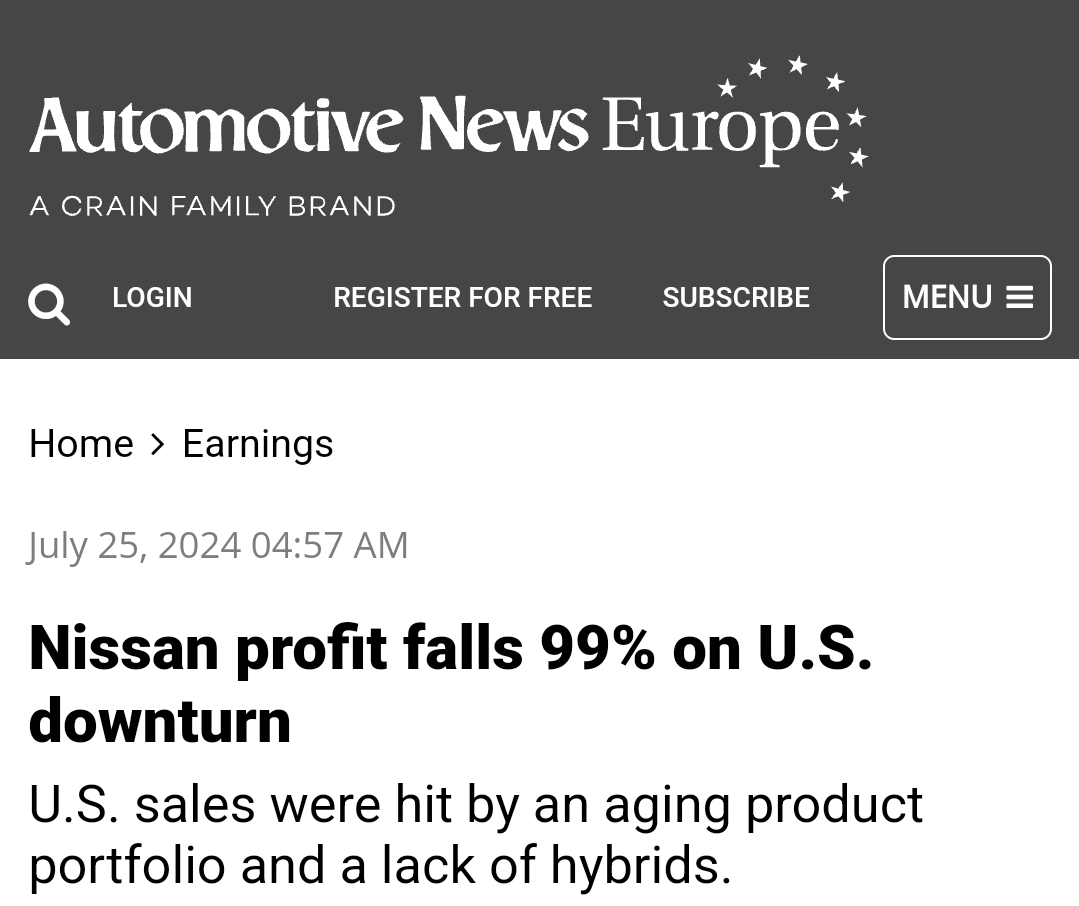Click the word Nissan in headline
Image resolution: width=1079 pixels, height=906 pixels.
pyautogui.click(x=124, y=648)
